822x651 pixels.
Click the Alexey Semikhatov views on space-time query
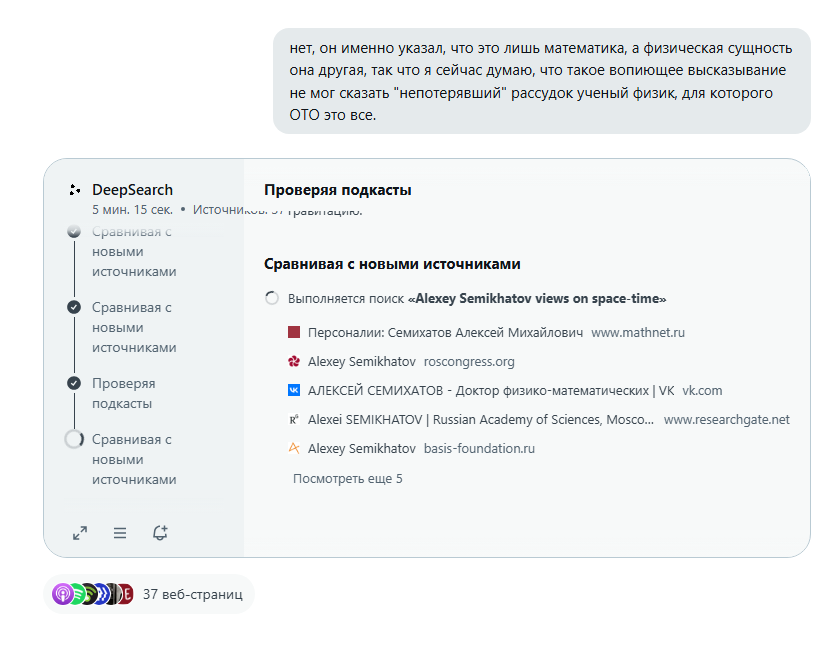point(537,298)
